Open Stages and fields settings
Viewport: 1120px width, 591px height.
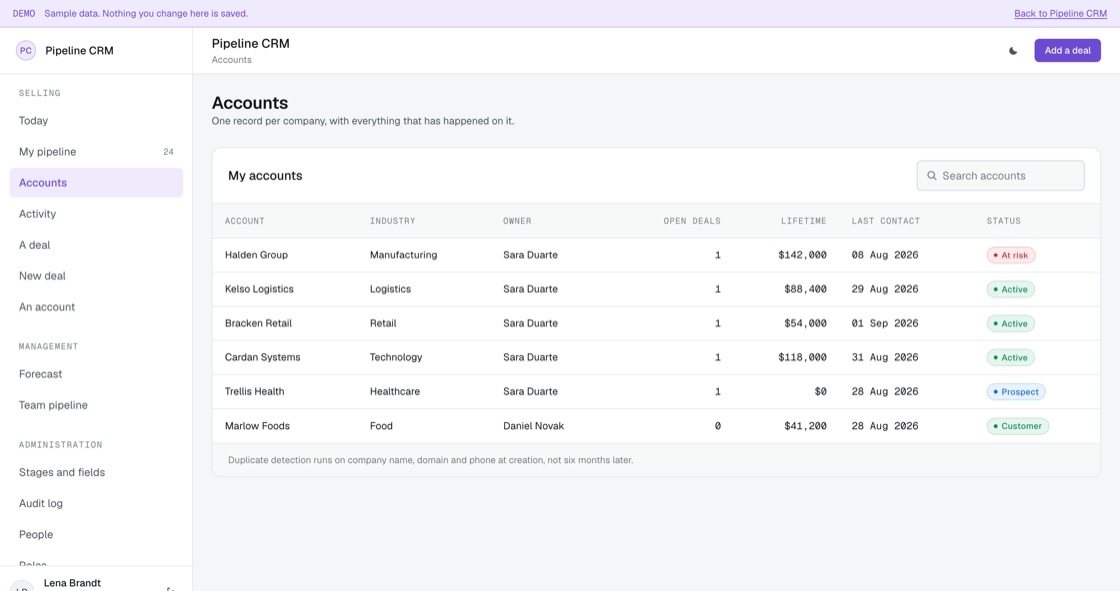[x=96, y=472]
